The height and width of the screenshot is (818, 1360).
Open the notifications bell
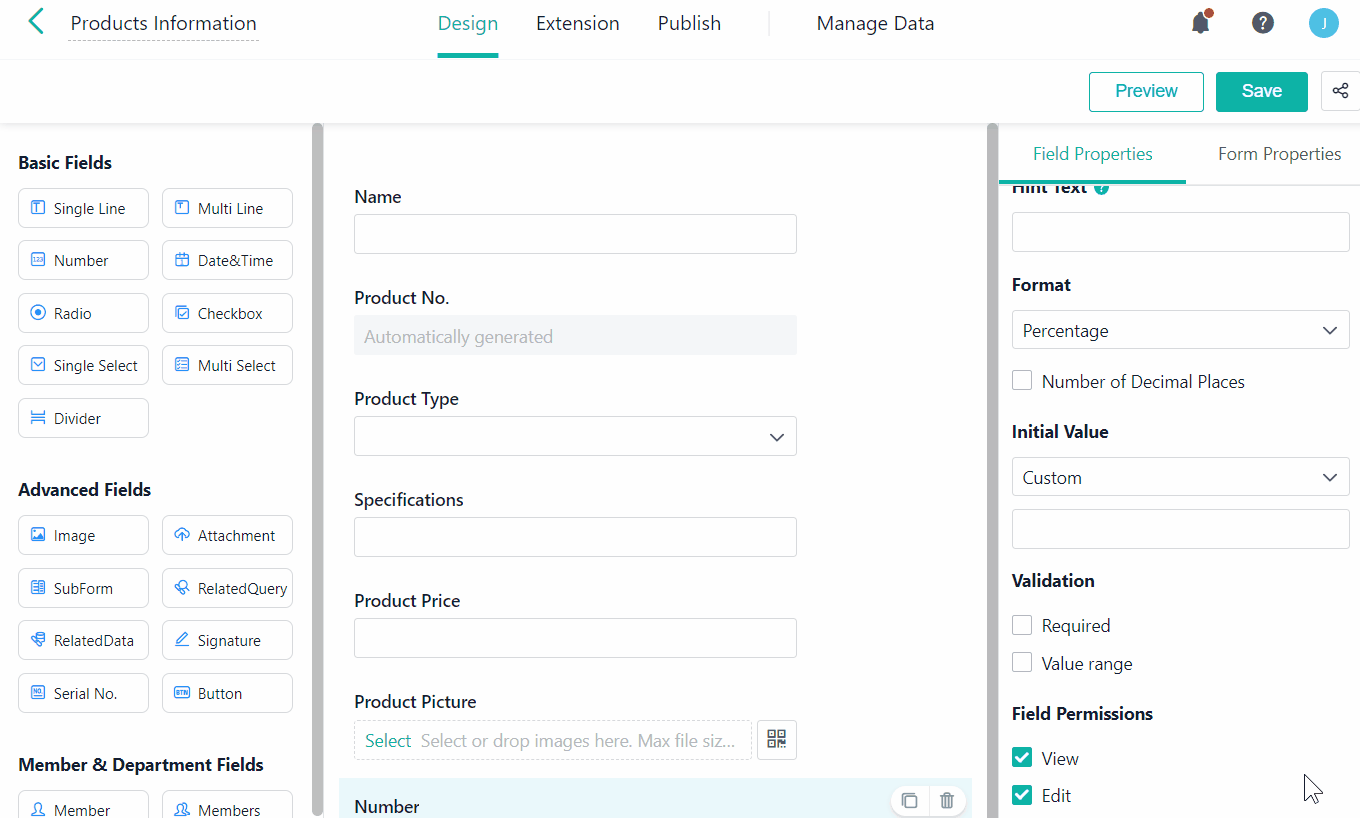click(1201, 23)
